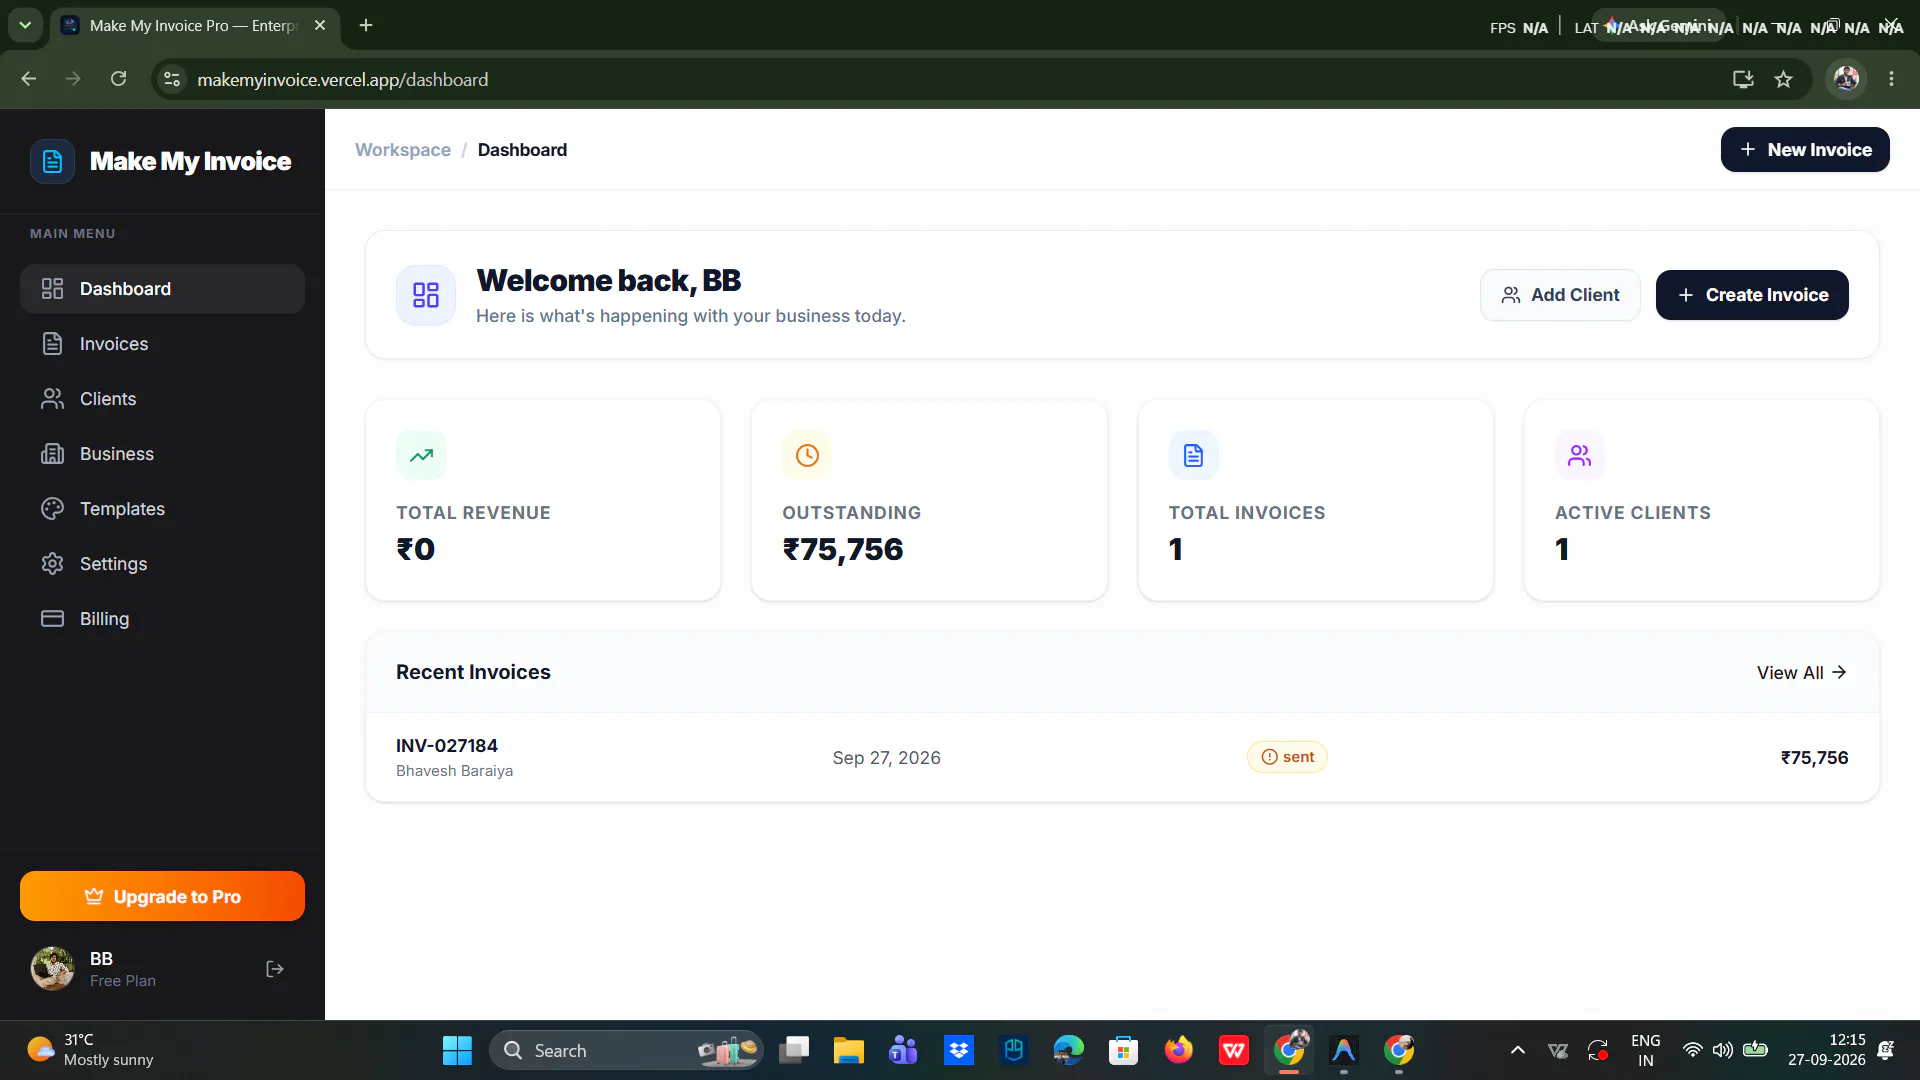
Task: Go to Invoices in the sidebar
Action: pos(162,344)
